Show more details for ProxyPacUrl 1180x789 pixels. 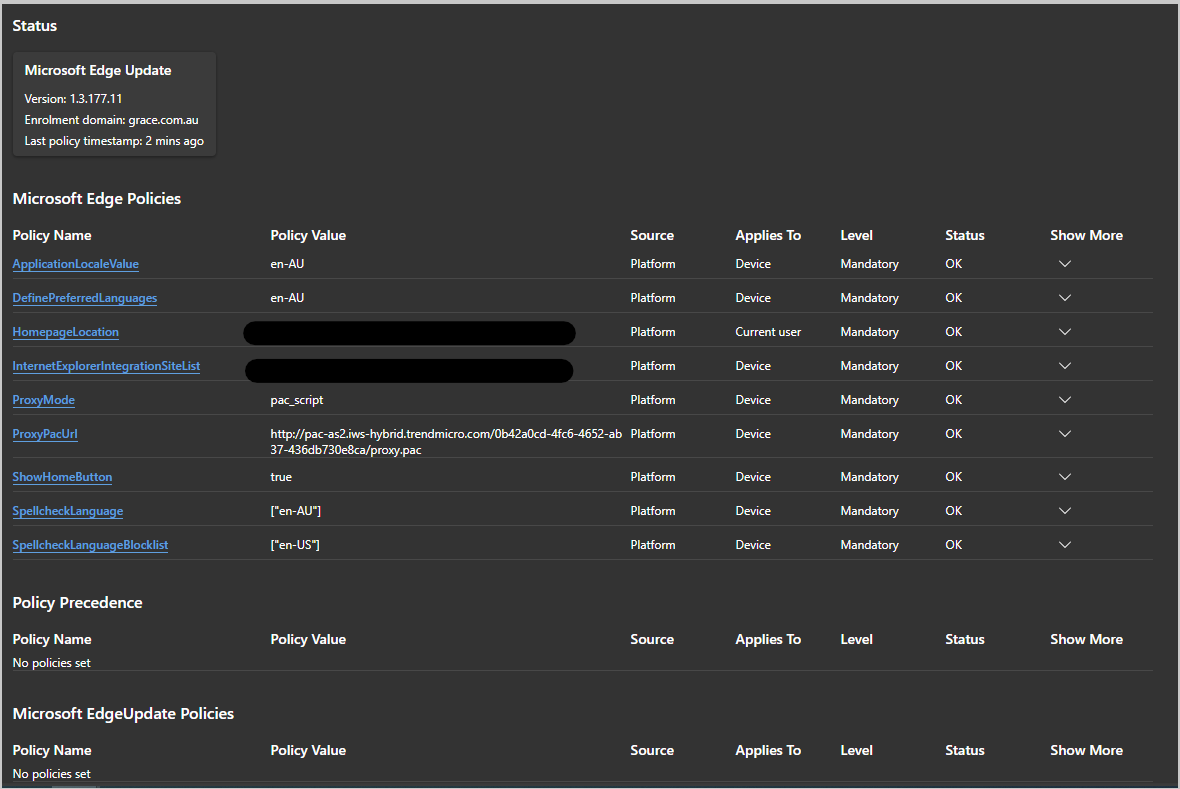(x=1064, y=433)
